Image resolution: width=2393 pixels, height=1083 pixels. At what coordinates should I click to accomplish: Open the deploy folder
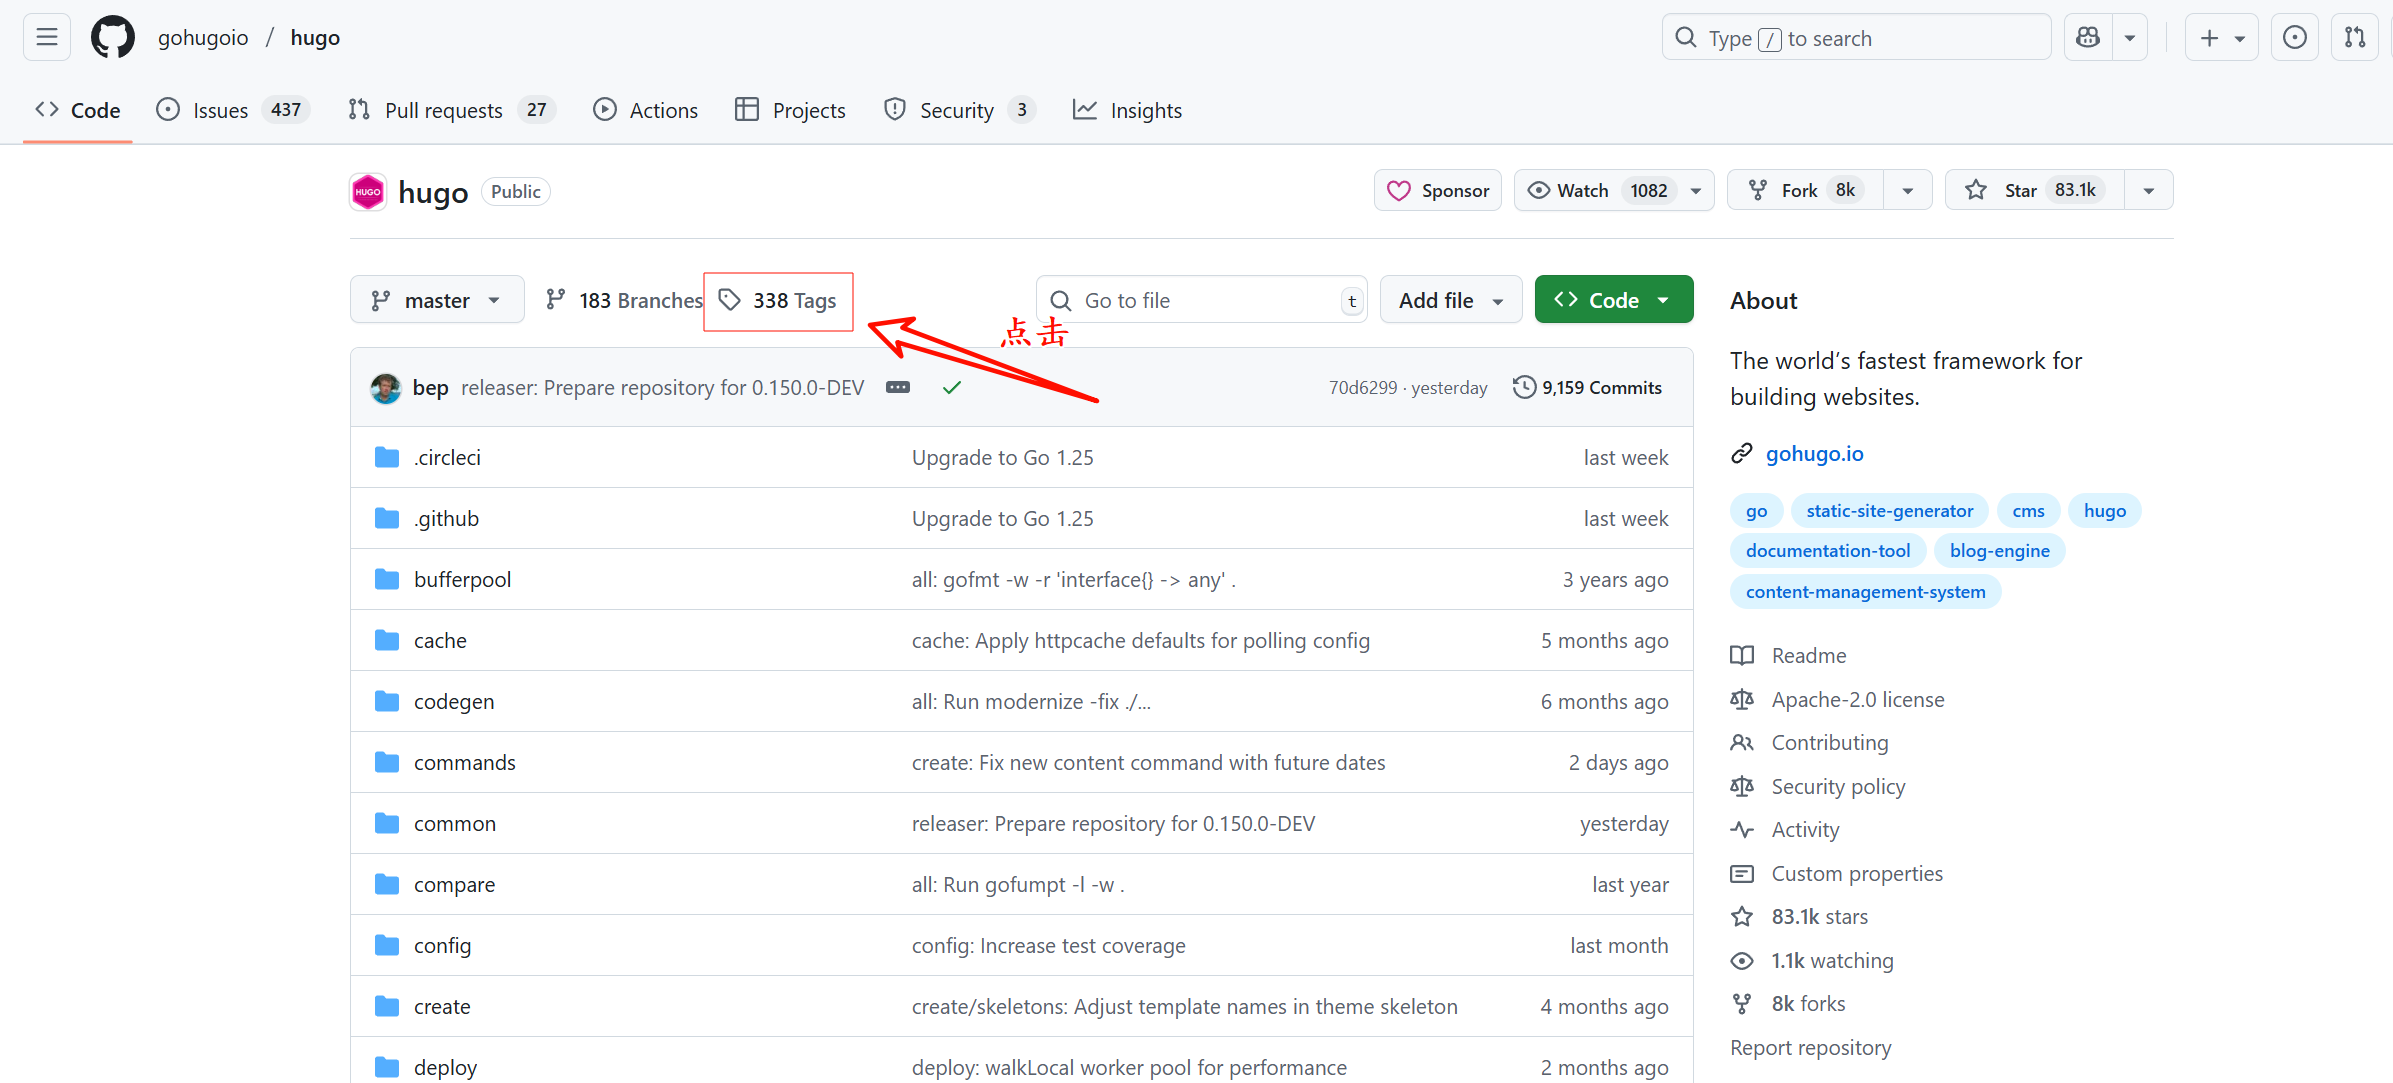[445, 1068]
